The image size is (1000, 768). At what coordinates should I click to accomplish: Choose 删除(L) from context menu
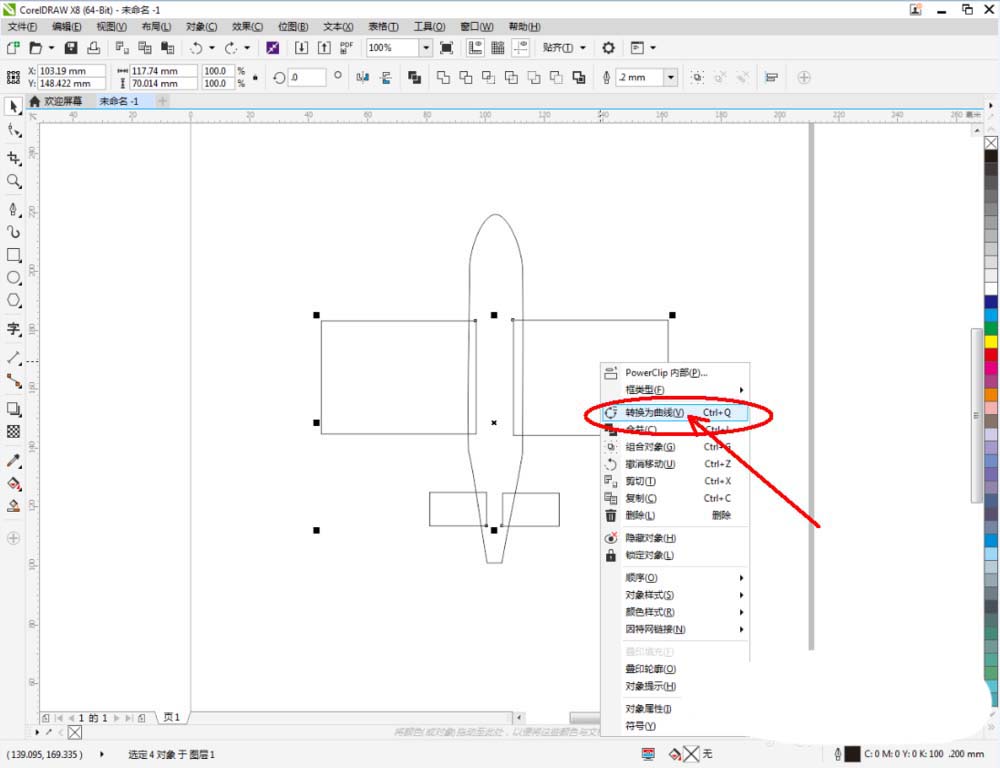[675, 515]
